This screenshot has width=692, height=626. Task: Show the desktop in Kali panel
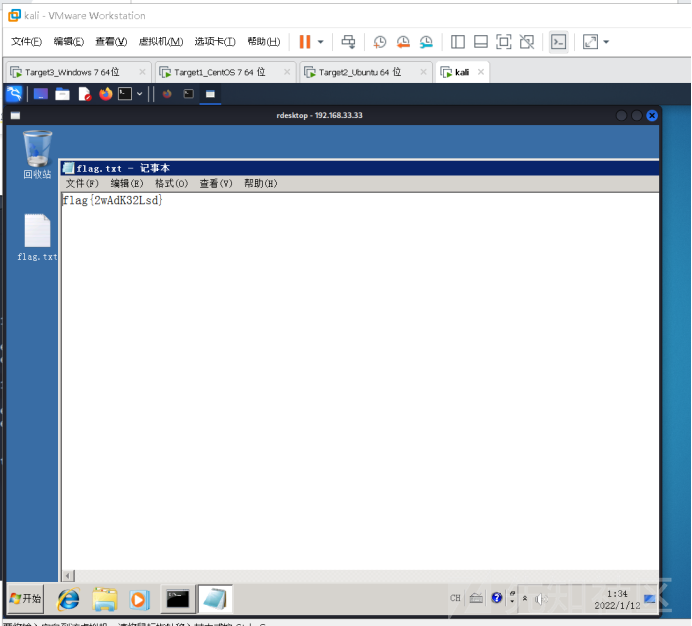pos(41,94)
